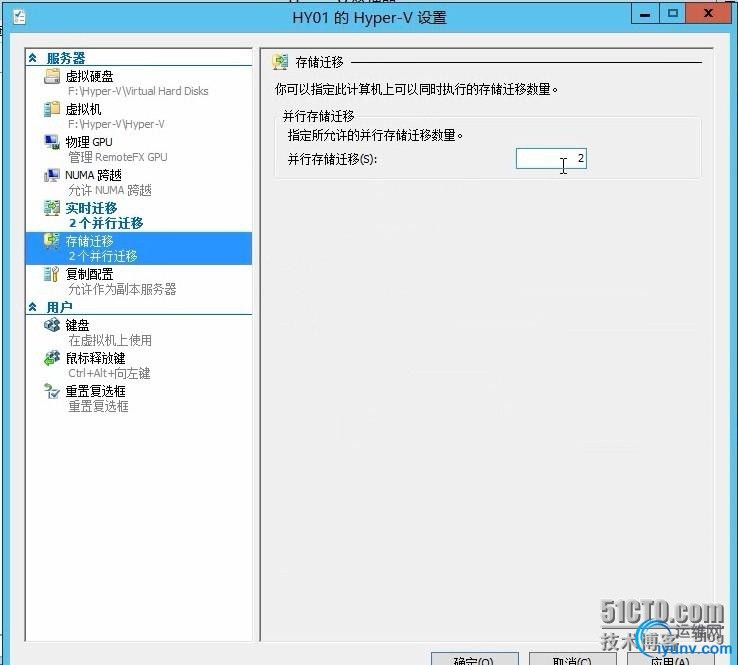
Task: Minimize the Hyper-V 设置 window
Action: [645, 14]
